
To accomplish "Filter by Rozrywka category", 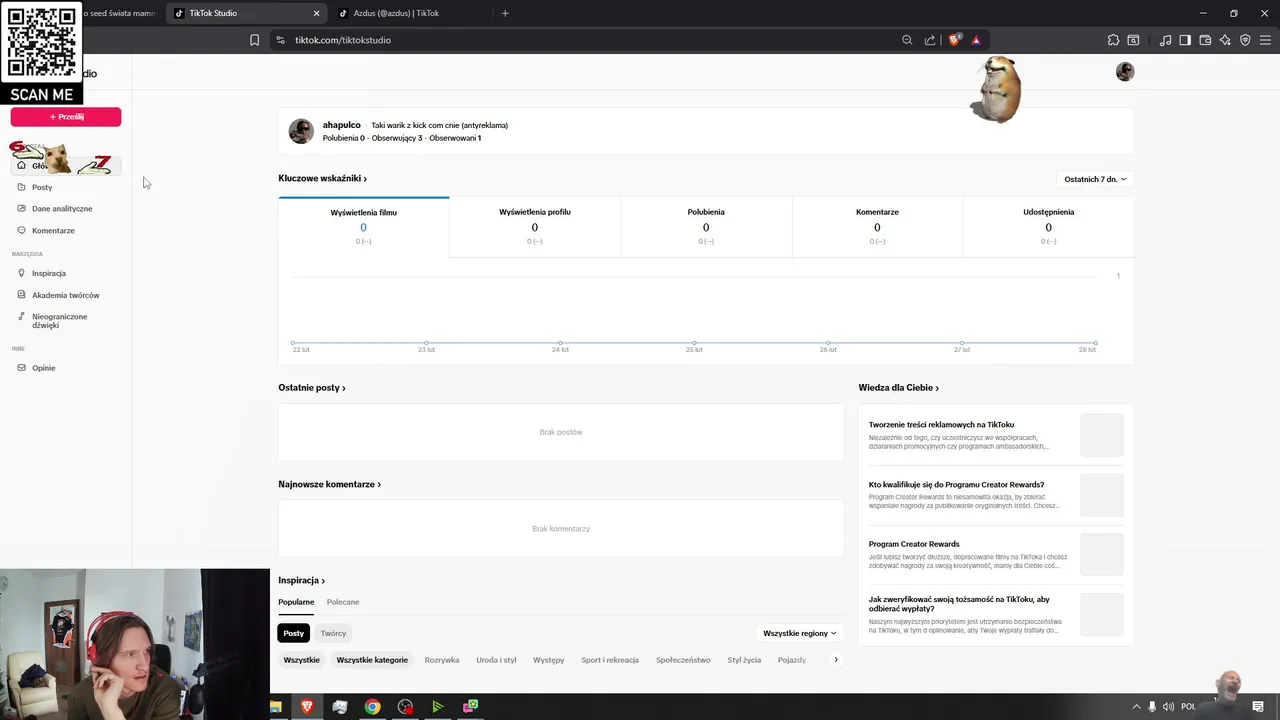I will 442,660.
